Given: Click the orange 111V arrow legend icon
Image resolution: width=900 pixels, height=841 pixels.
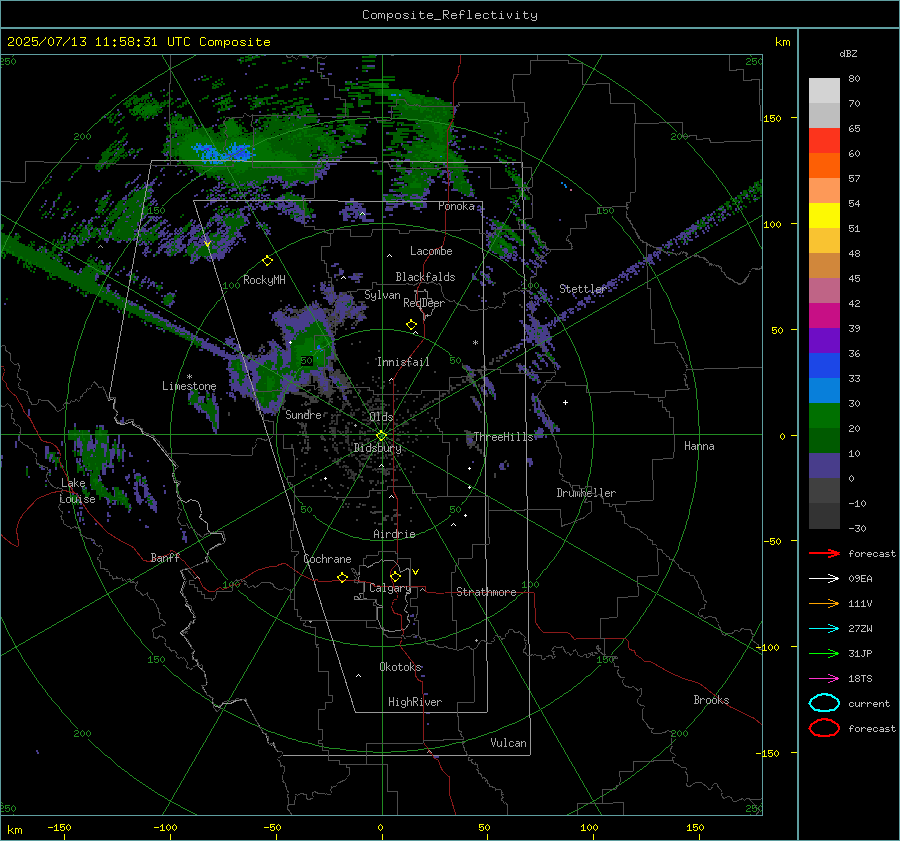Looking at the screenshot, I should (x=824, y=603).
